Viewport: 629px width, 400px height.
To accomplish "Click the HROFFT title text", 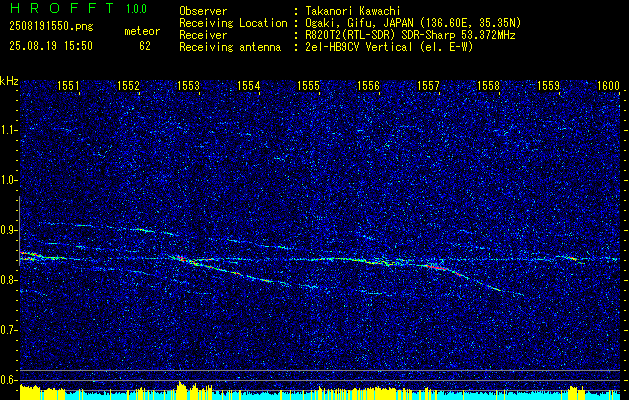I will [x=62, y=8].
